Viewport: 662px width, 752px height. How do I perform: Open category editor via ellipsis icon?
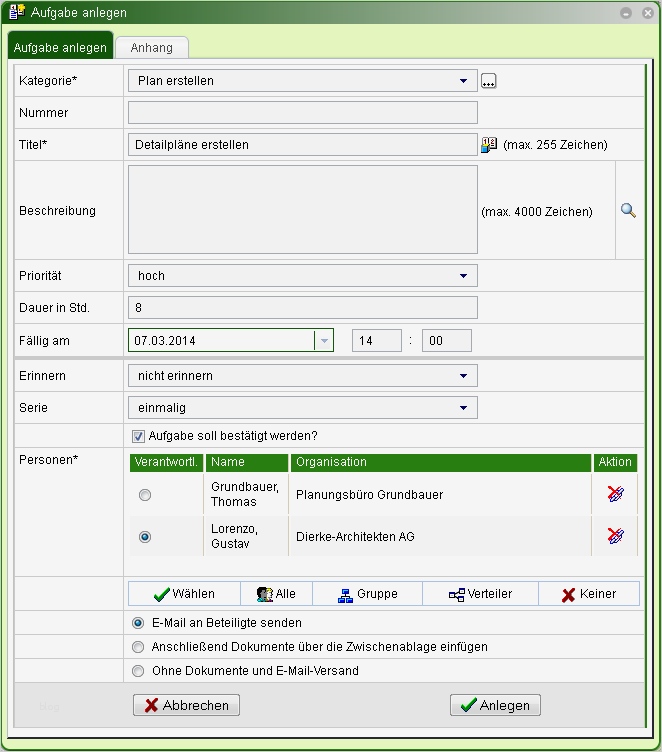(x=488, y=81)
